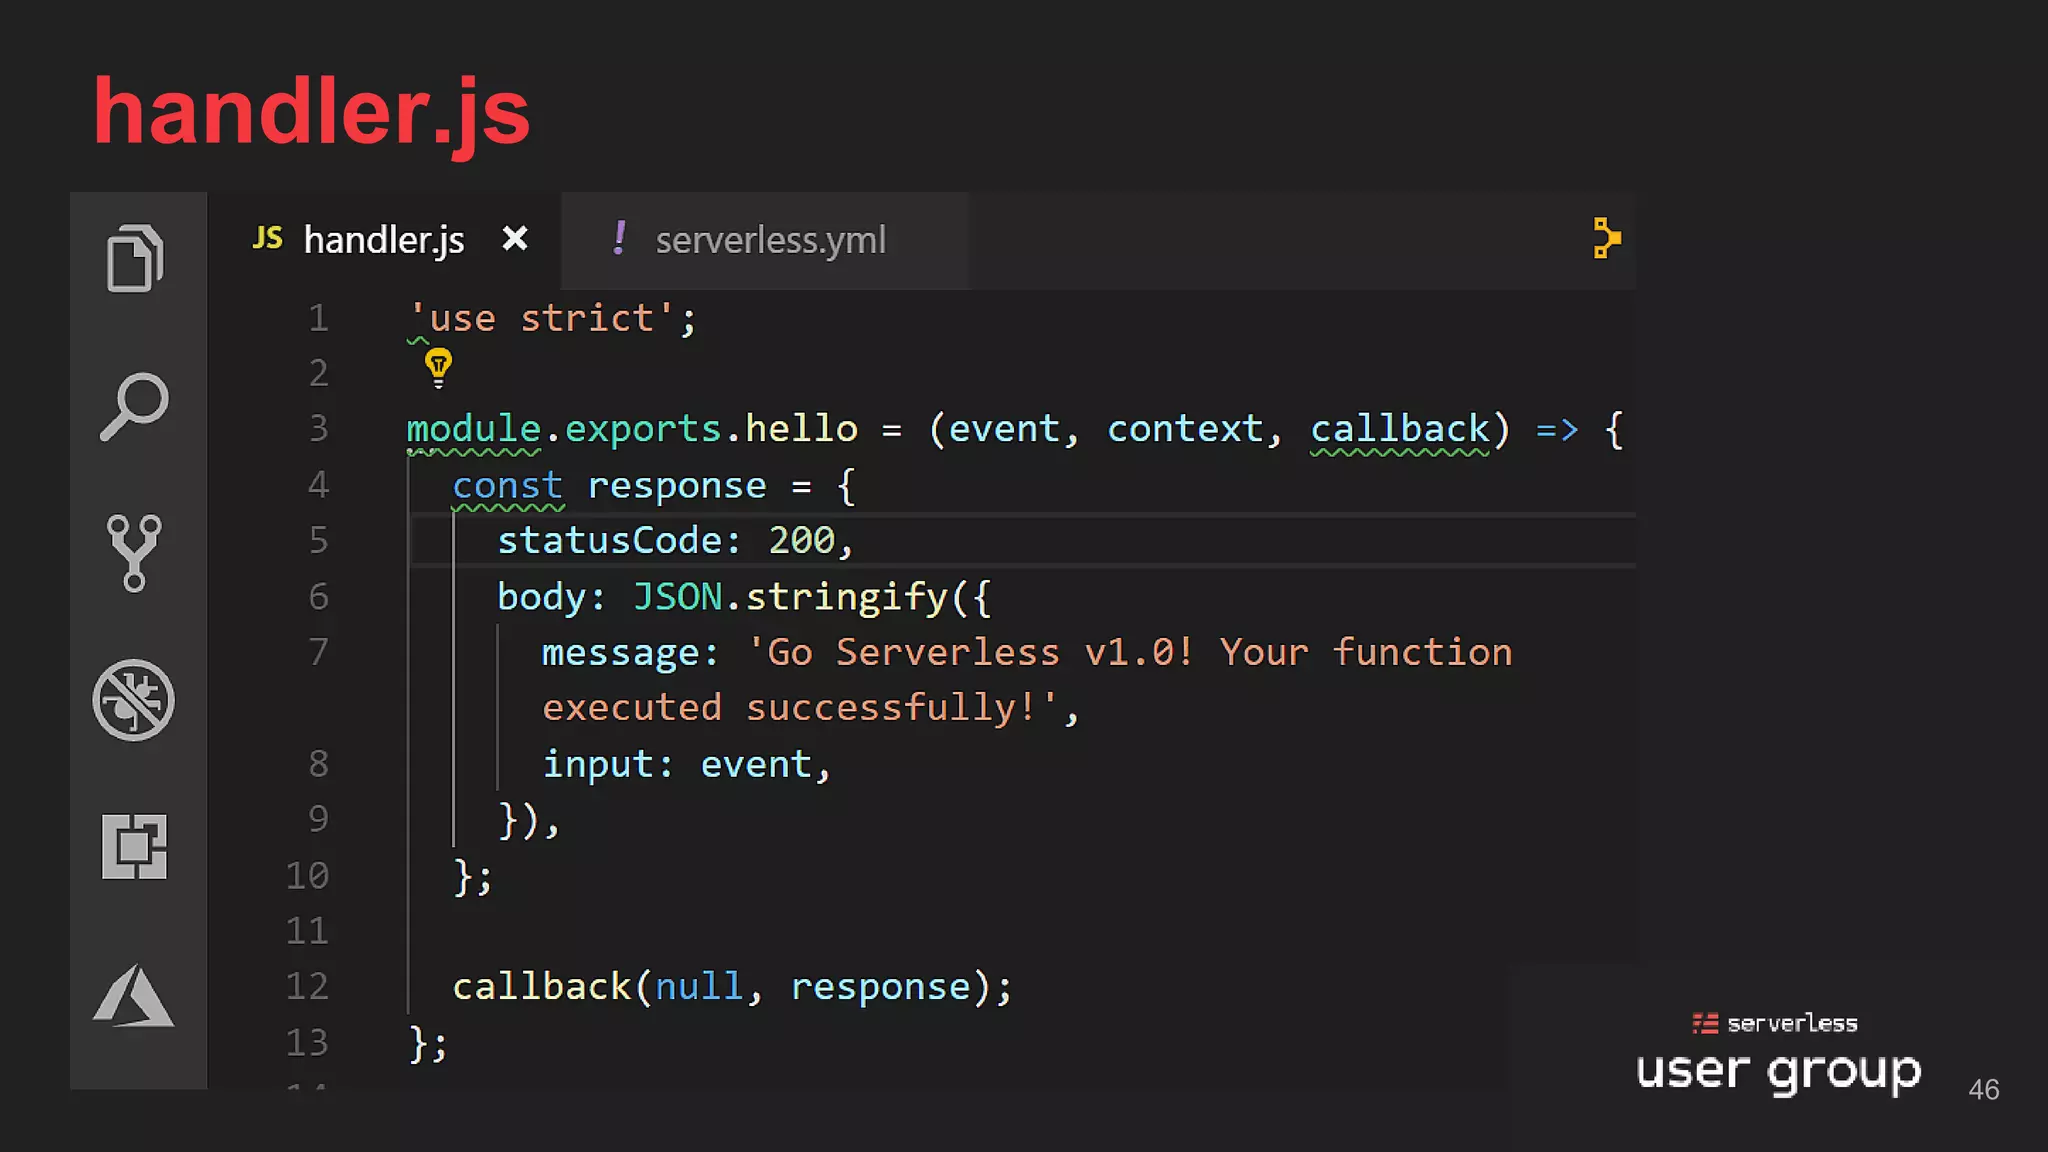Click the open changes icon in the editor title bar
Image resolution: width=2048 pixels, height=1152 pixels.
point(1605,238)
